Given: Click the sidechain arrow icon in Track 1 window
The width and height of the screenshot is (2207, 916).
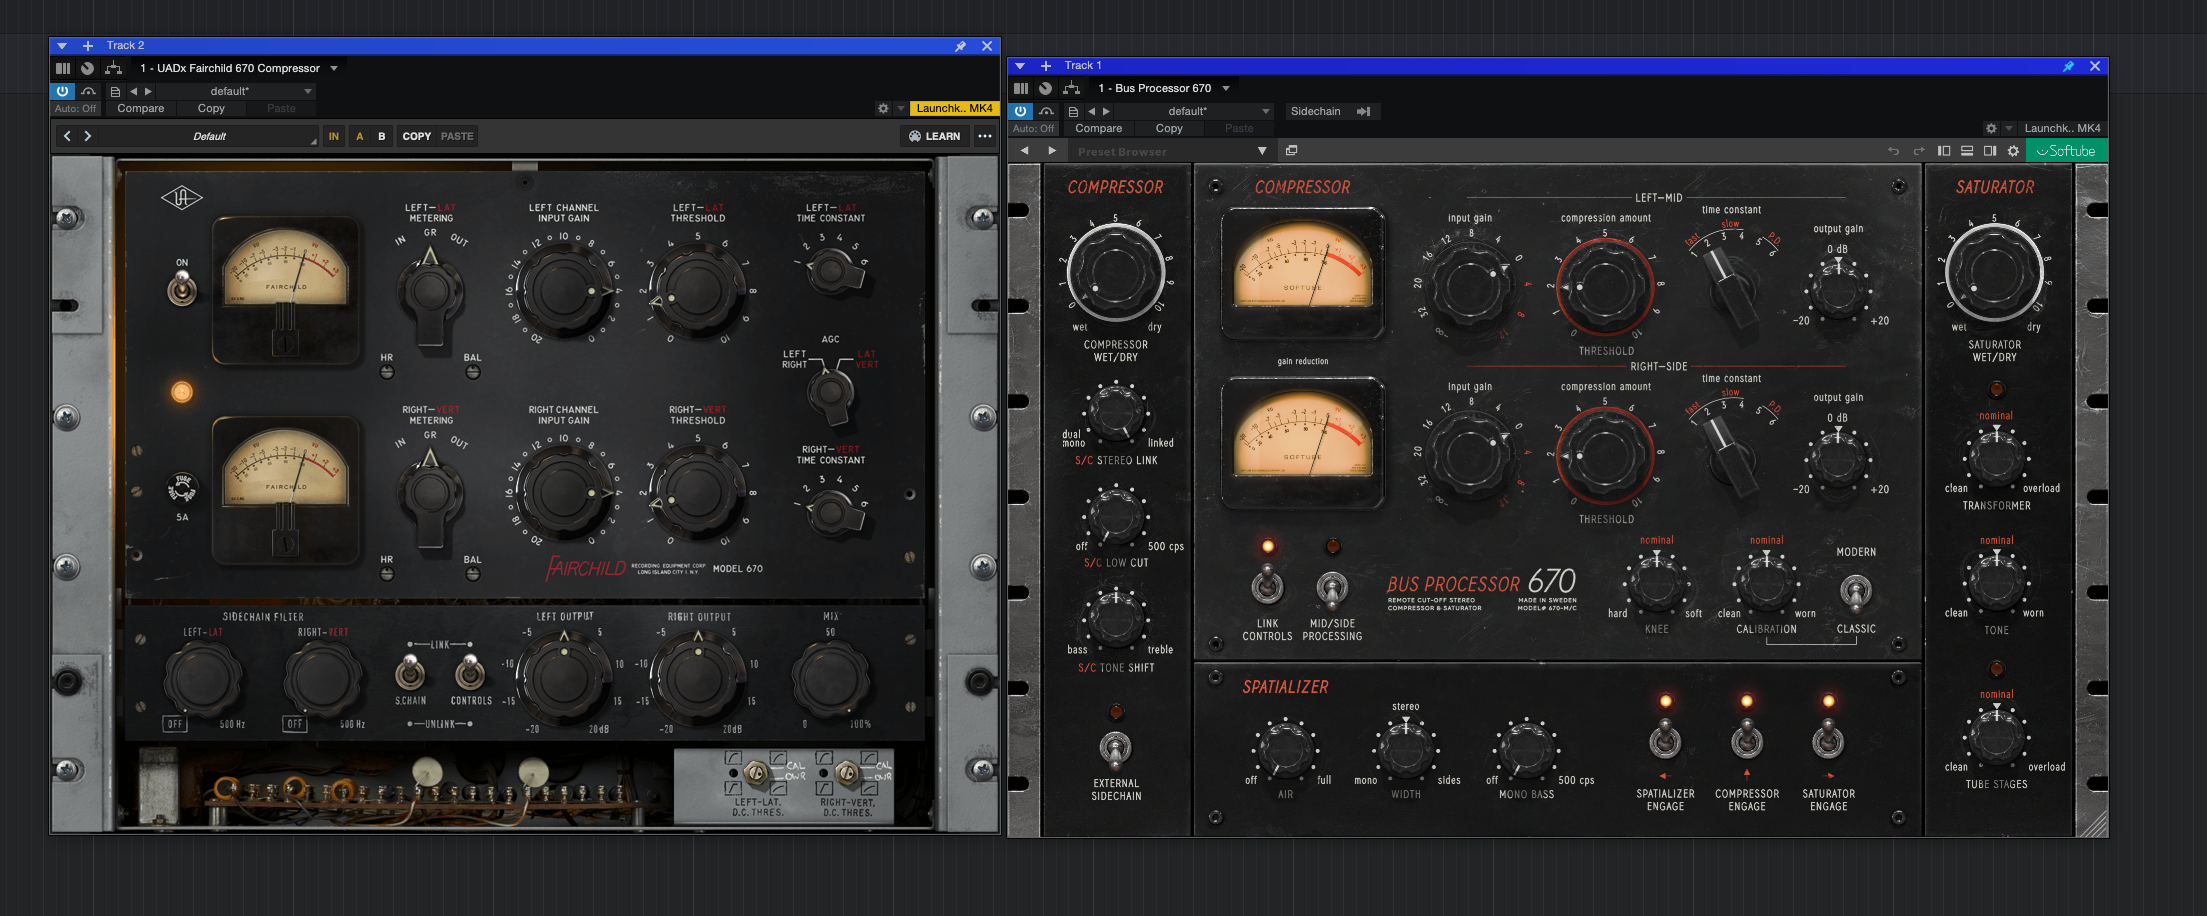Looking at the screenshot, I should [1363, 111].
